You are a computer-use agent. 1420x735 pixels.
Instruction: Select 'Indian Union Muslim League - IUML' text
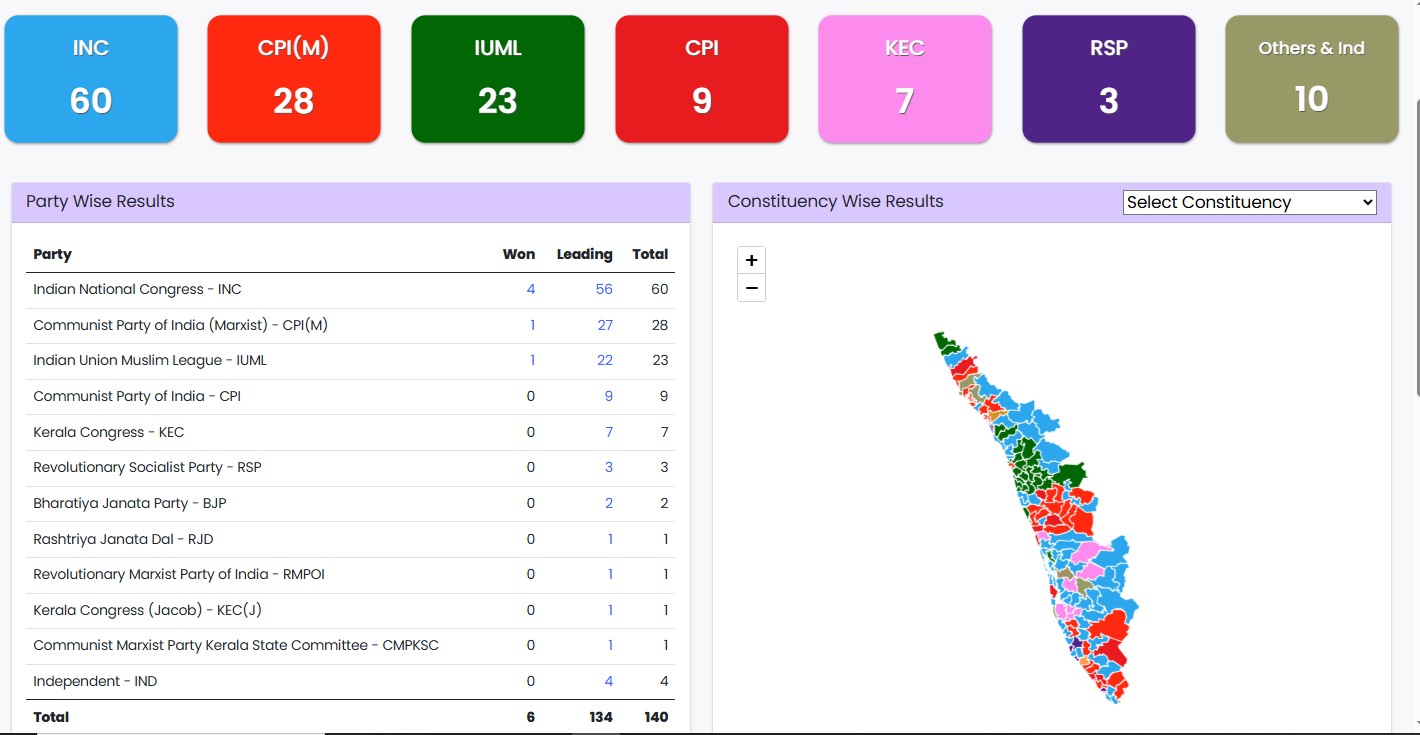150,360
